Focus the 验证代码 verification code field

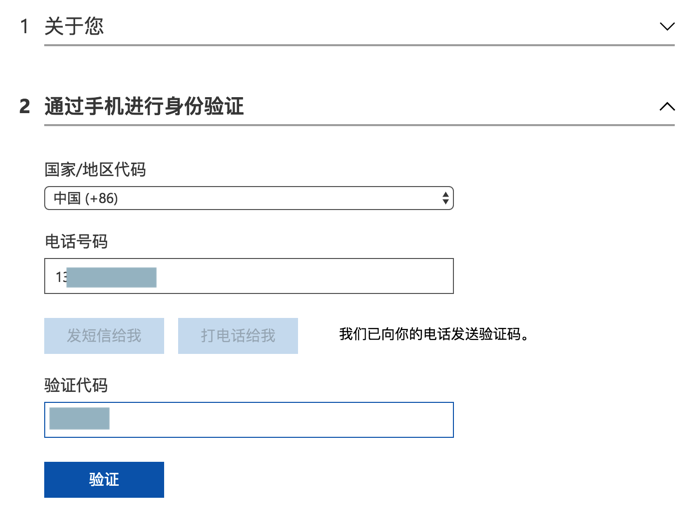(x=249, y=420)
